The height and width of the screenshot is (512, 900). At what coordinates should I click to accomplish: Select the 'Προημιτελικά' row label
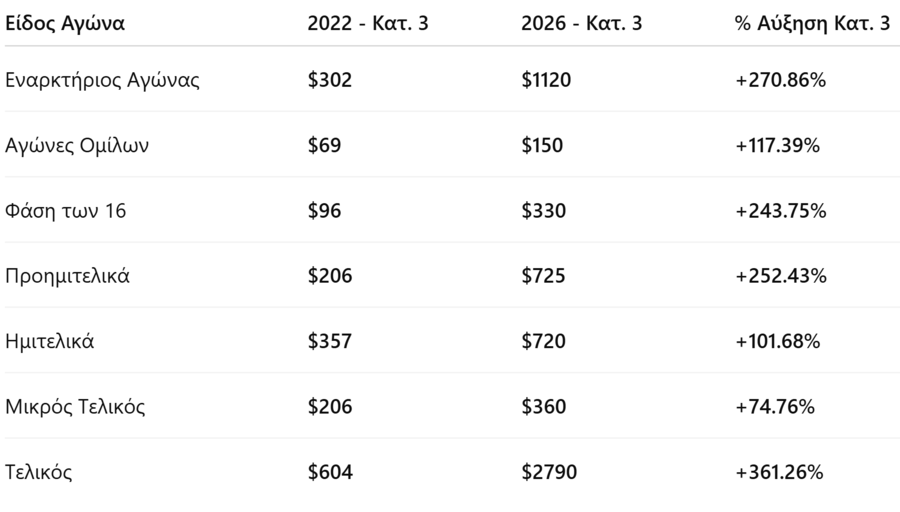click(x=67, y=276)
